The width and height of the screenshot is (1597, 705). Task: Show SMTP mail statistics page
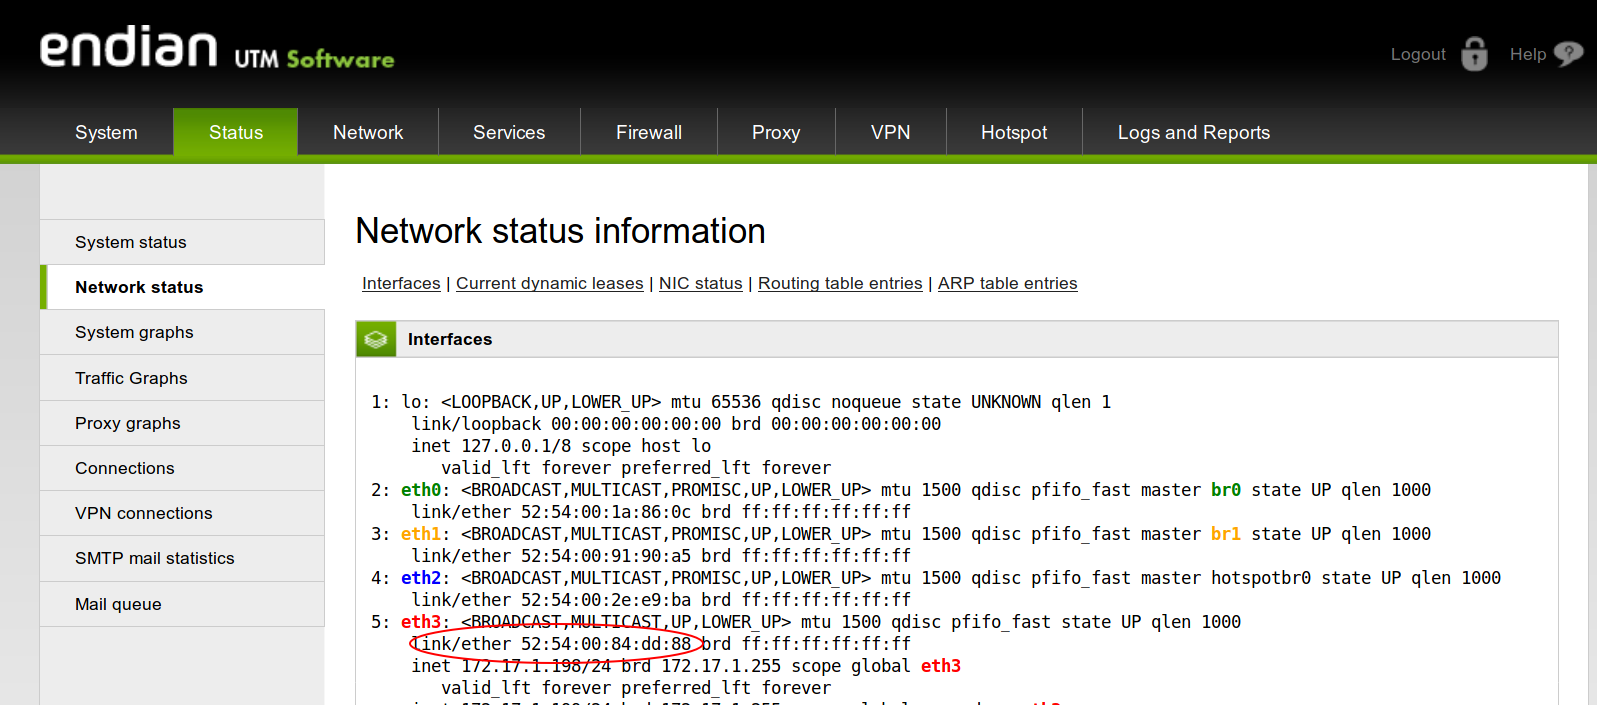(154, 558)
